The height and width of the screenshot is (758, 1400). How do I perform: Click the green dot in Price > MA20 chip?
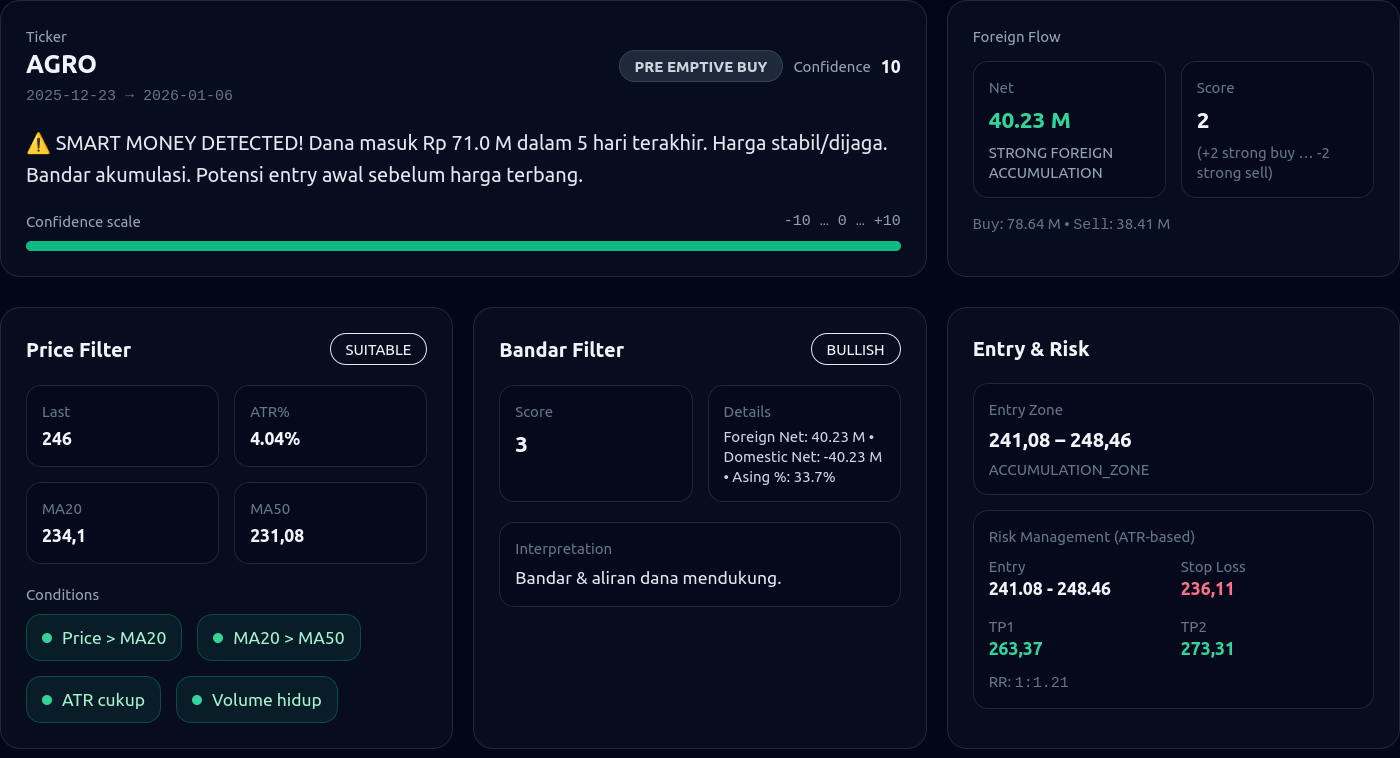46,638
